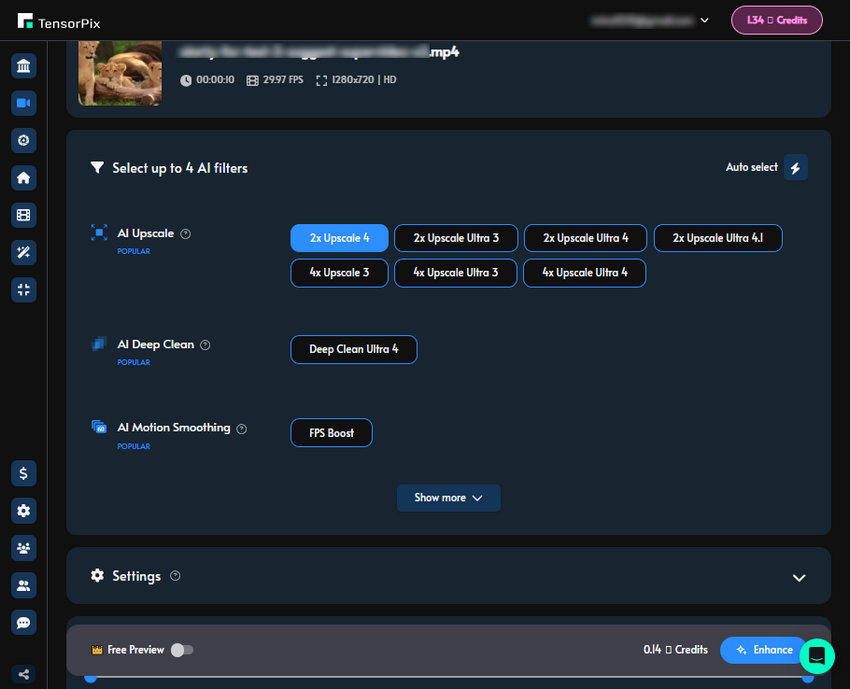Viewport: 850px width, 689px height.
Task: Click the two-person users sidebar icon
Action: 23,585
